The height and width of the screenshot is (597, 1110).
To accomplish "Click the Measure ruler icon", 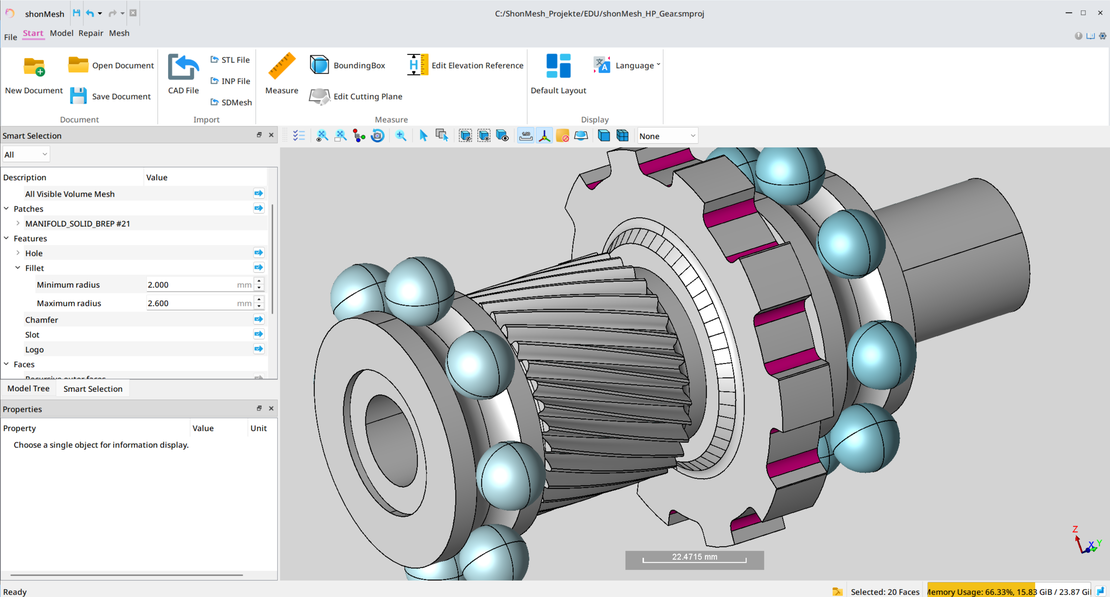I will pos(281,67).
